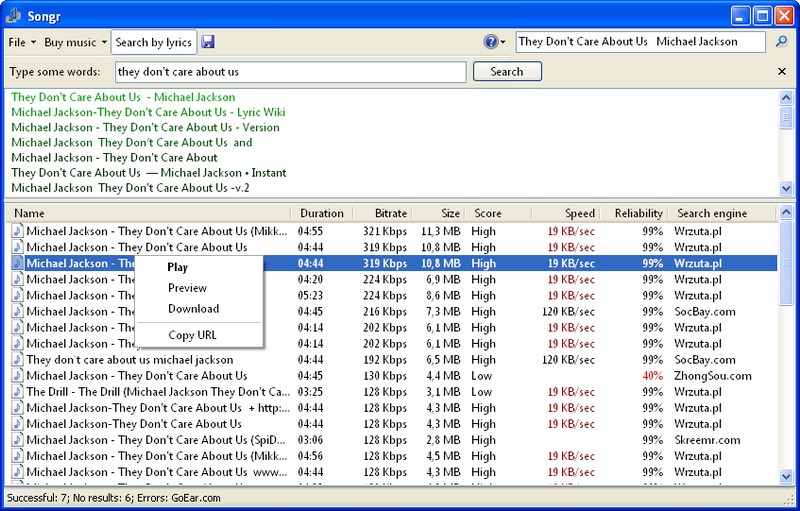The height and width of the screenshot is (511, 800).
Task: Click the results list scrollbar up arrow
Action: click(786, 212)
